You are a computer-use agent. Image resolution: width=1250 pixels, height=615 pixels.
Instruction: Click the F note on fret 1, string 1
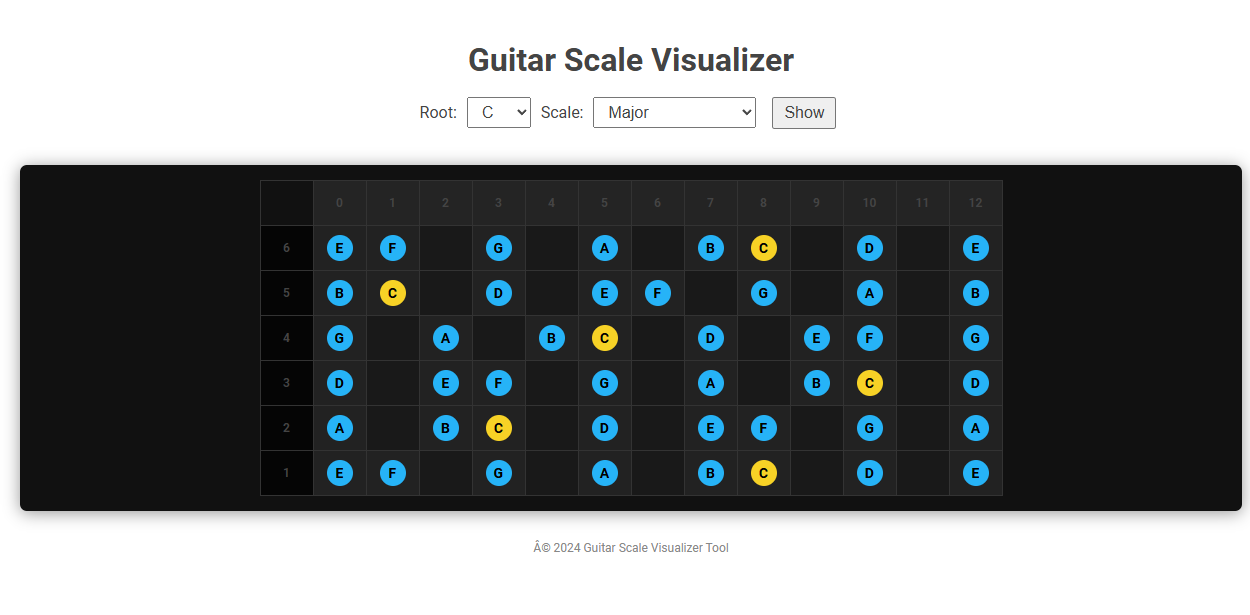click(x=392, y=472)
